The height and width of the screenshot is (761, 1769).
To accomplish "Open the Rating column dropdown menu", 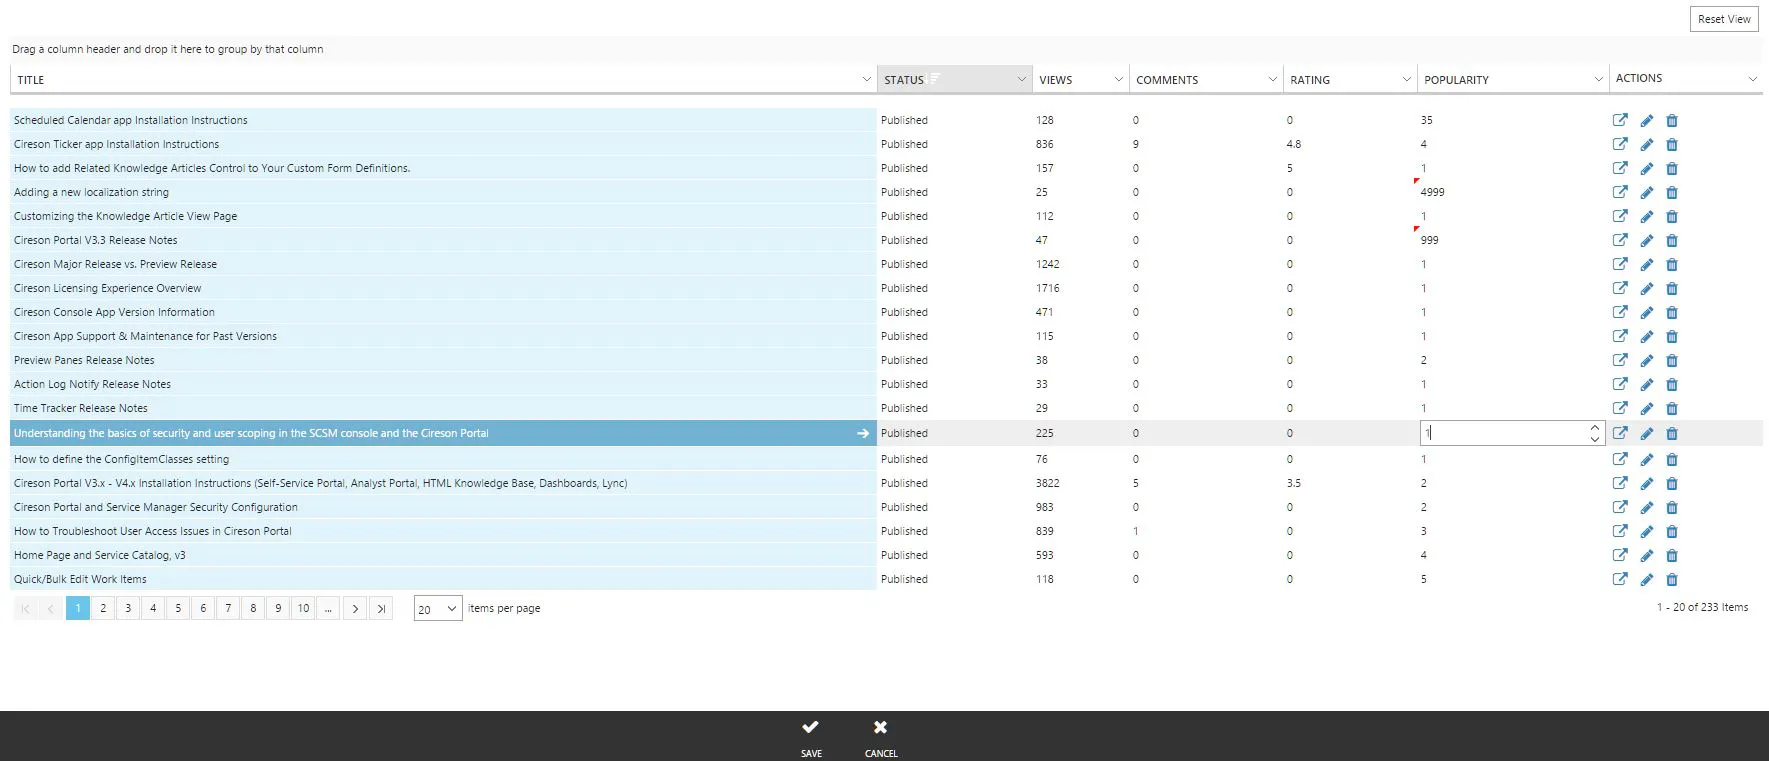I will tap(1406, 79).
